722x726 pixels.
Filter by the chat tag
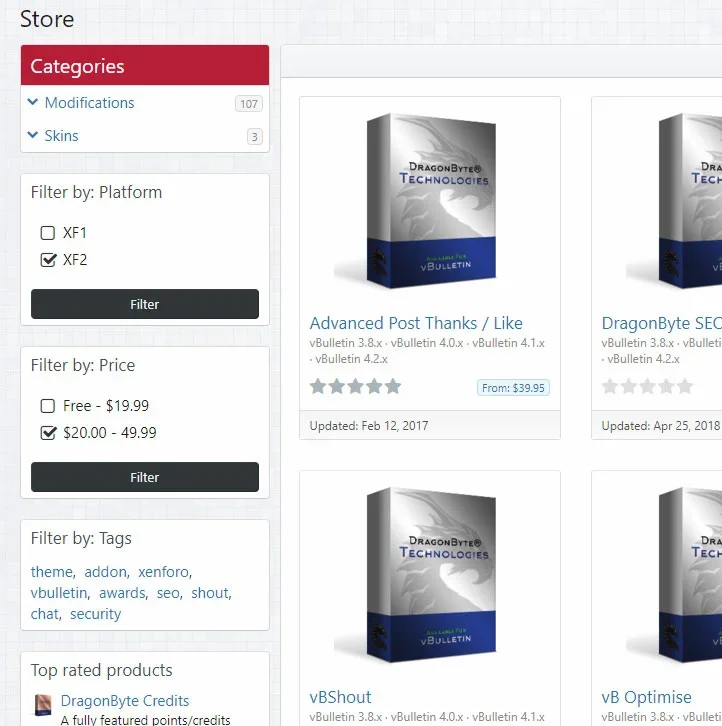(x=45, y=613)
